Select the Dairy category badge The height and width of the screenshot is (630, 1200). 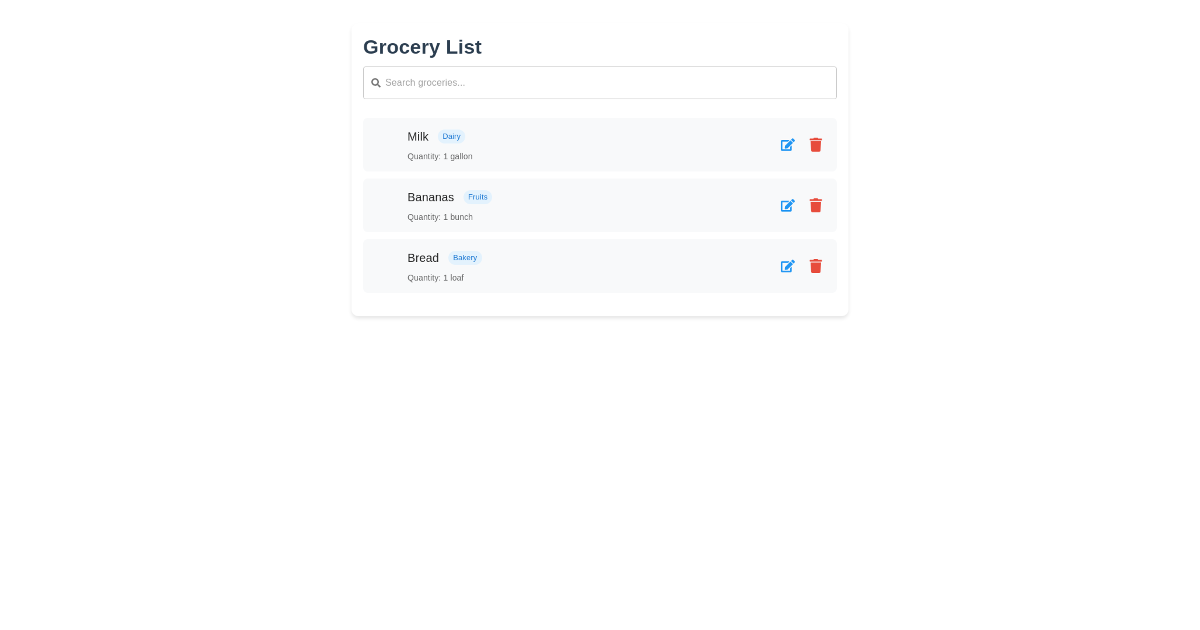[x=451, y=136]
